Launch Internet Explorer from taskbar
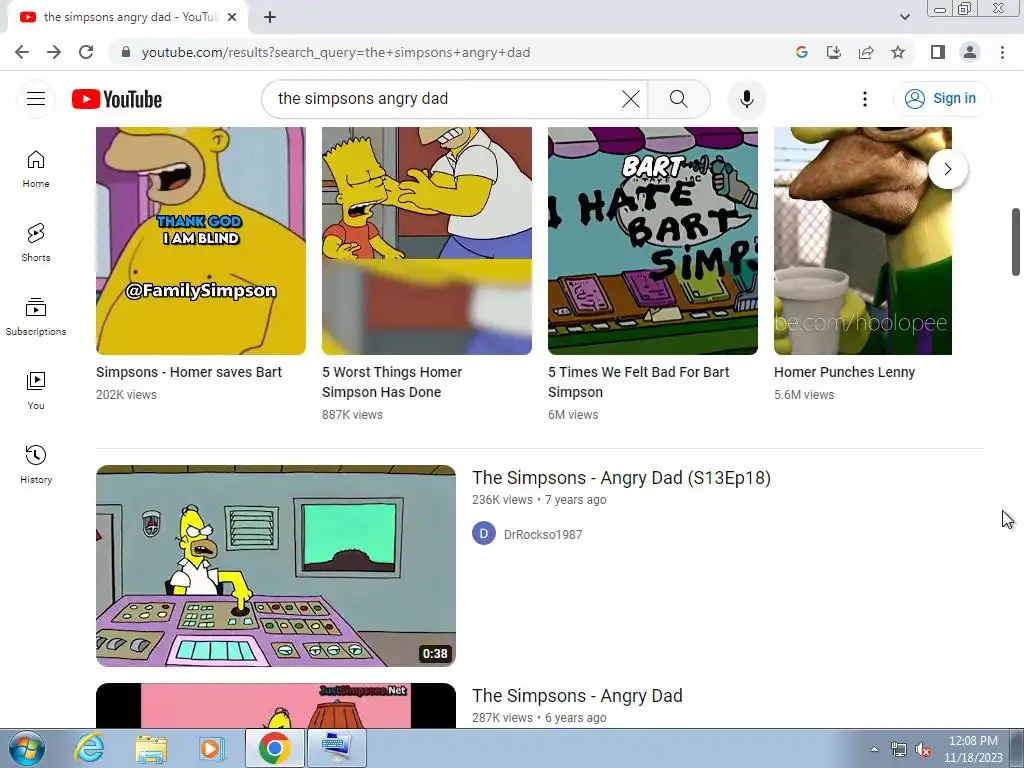This screenshot has width=1024, height=768. [89, 748]
